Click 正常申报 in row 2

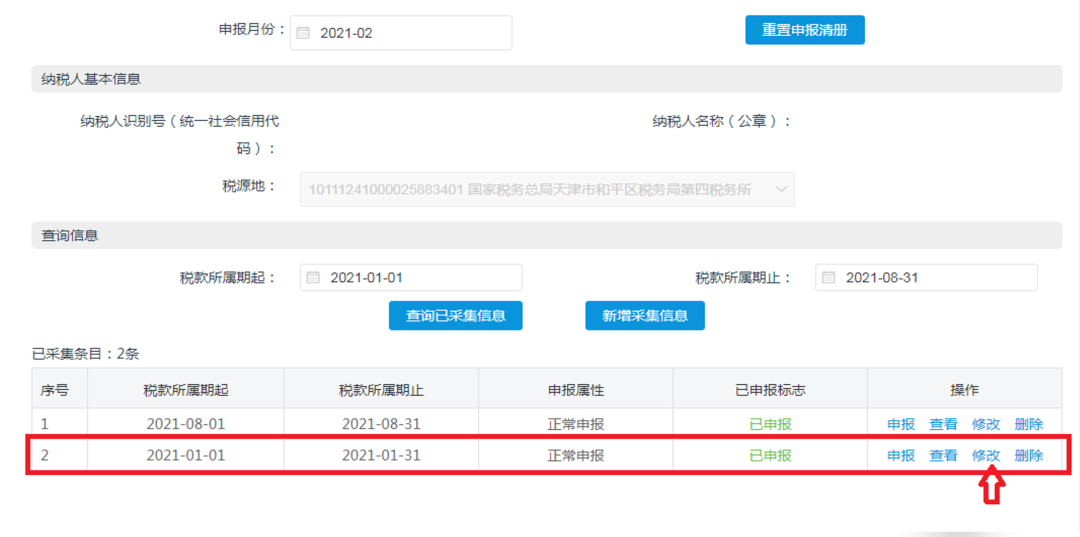click(576, 455)
